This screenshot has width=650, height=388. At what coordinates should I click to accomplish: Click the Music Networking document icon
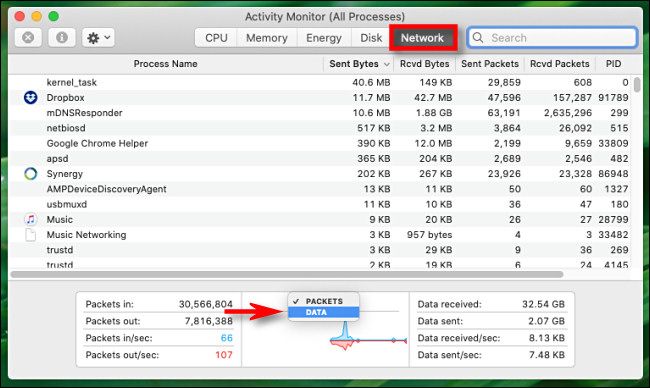(31, 235)
